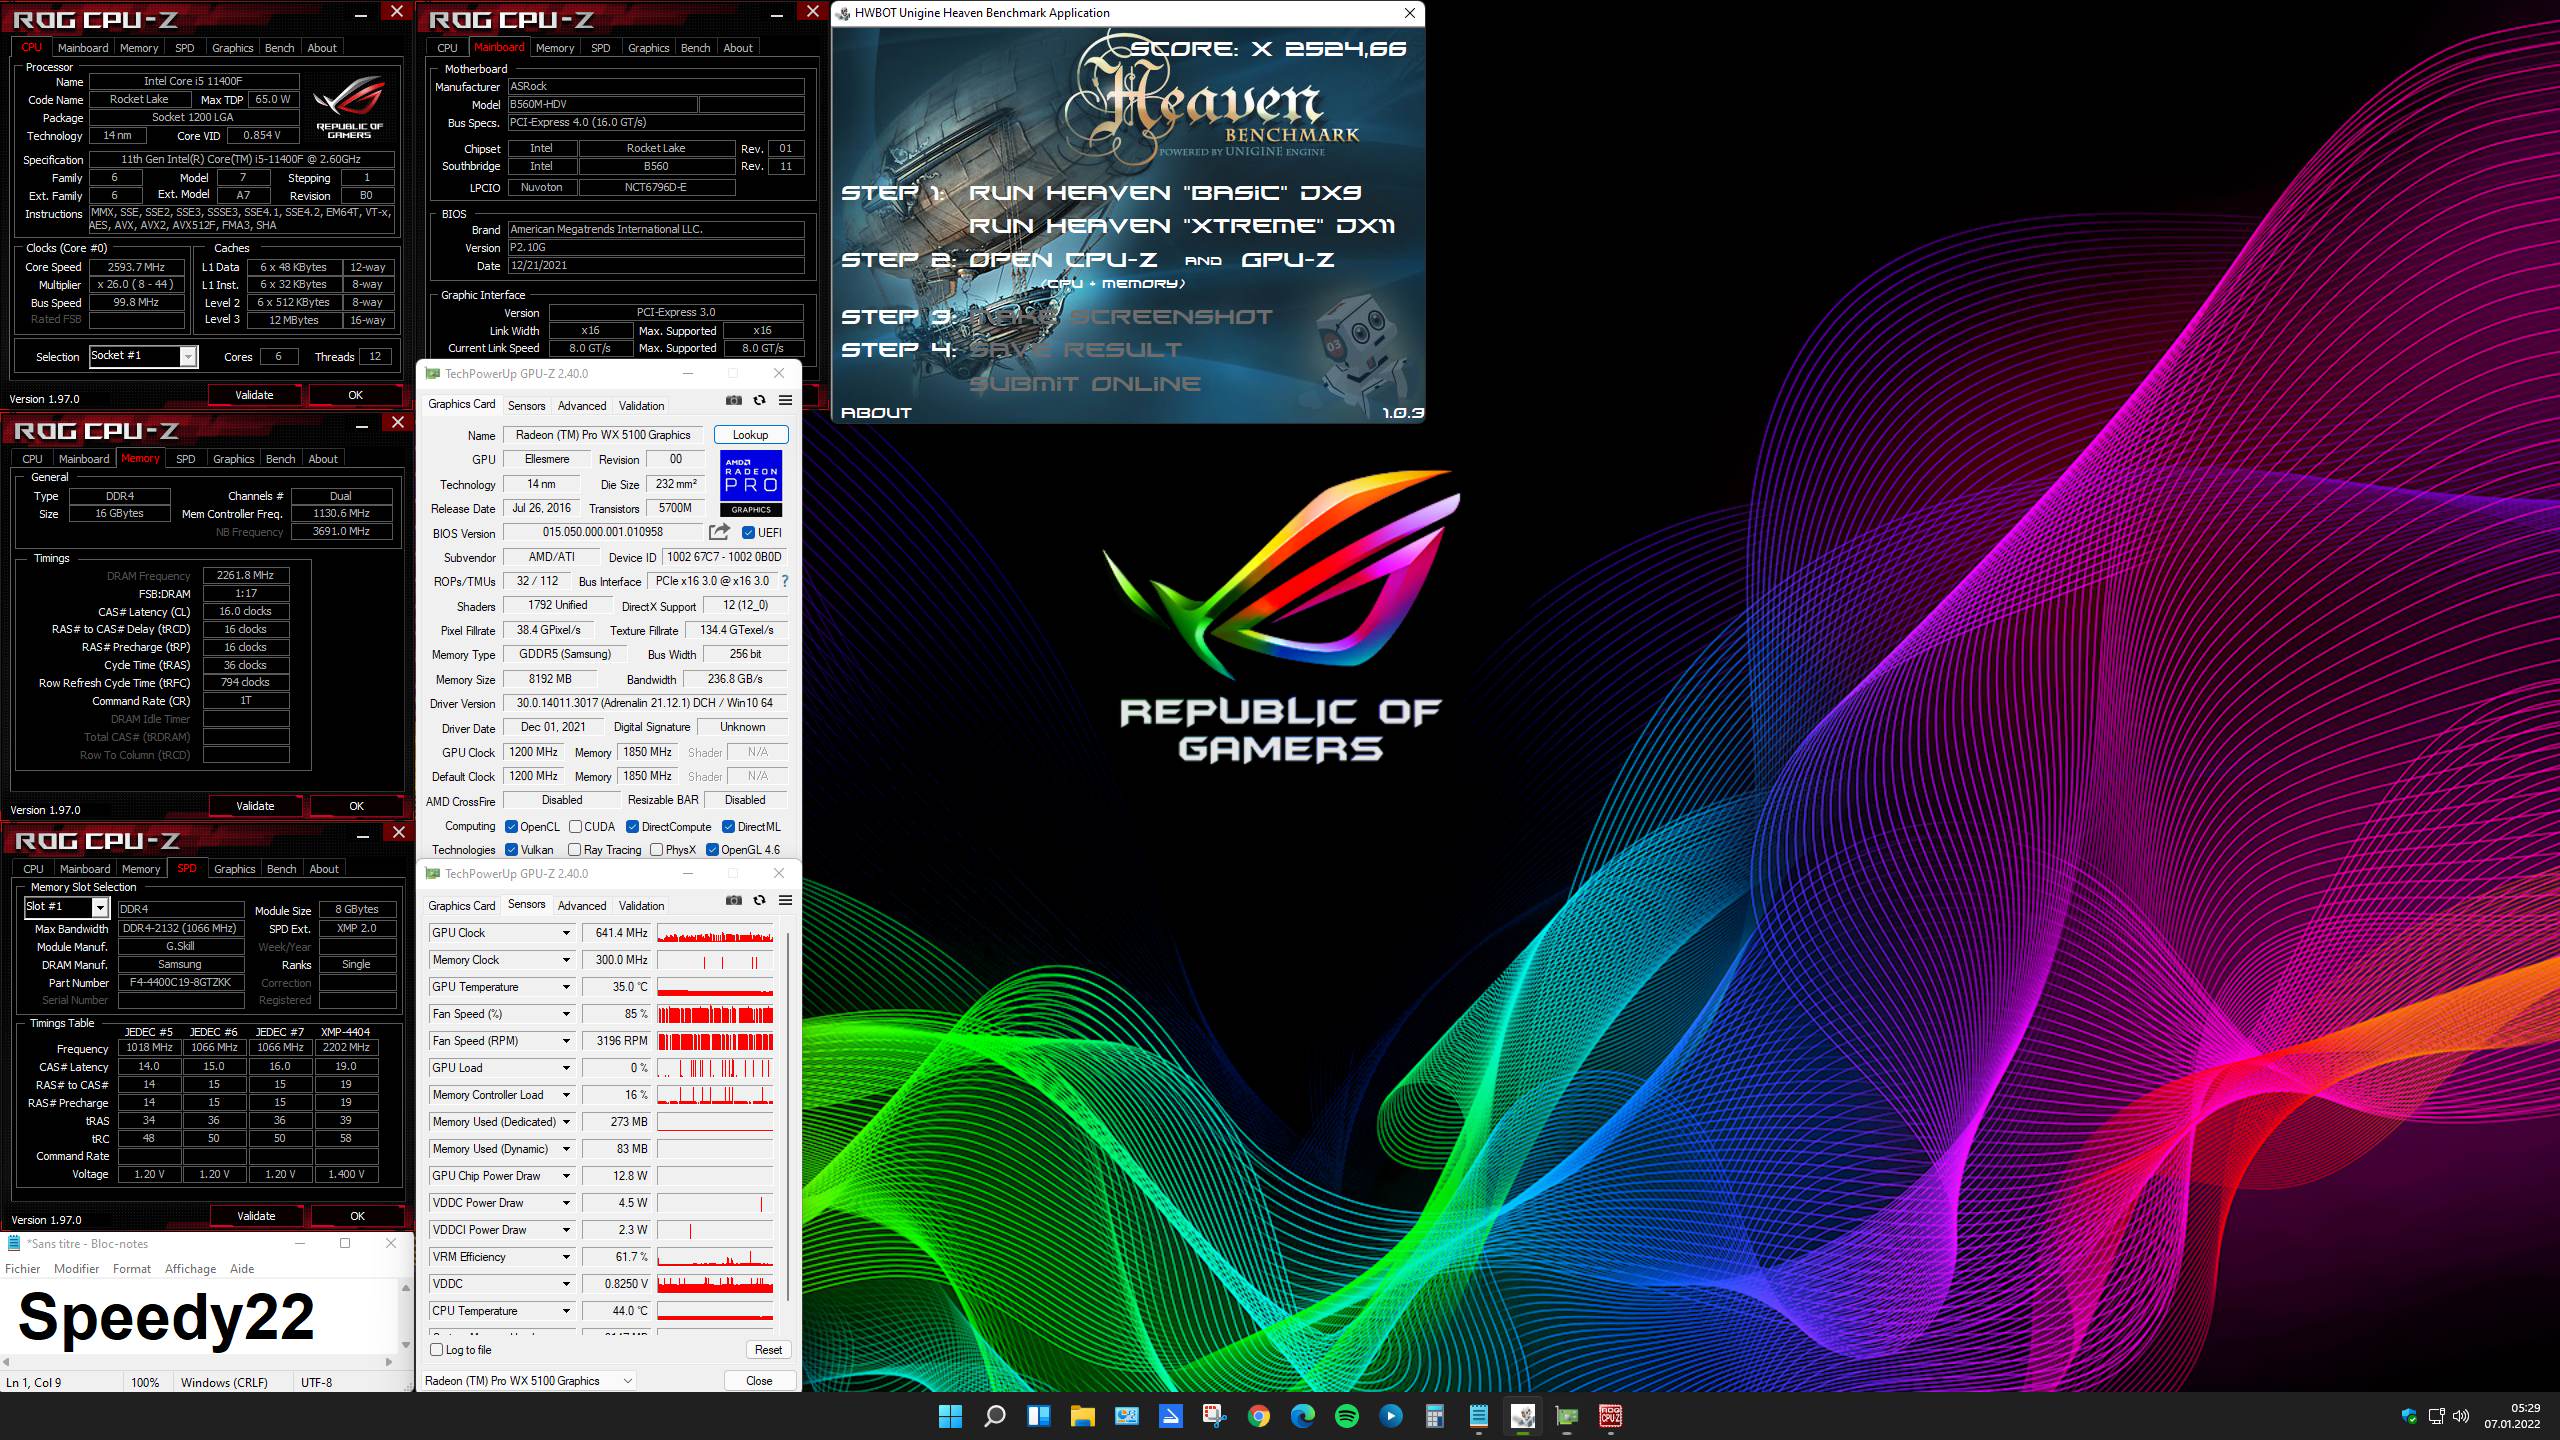Open taskbar Search

[x=994, y=1416]
